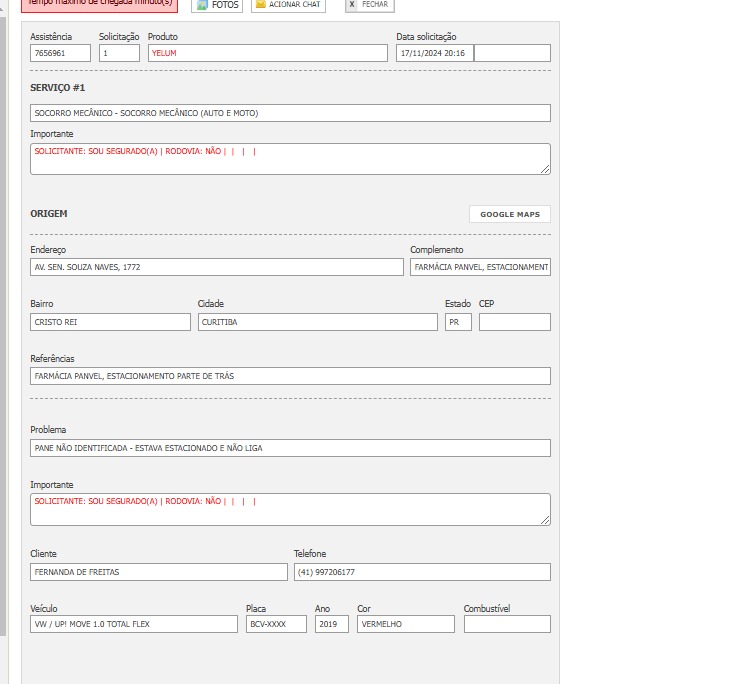The height and width of the screenshot is (684, 733).
Task: Click the Problema label
Action: [48, 430]
